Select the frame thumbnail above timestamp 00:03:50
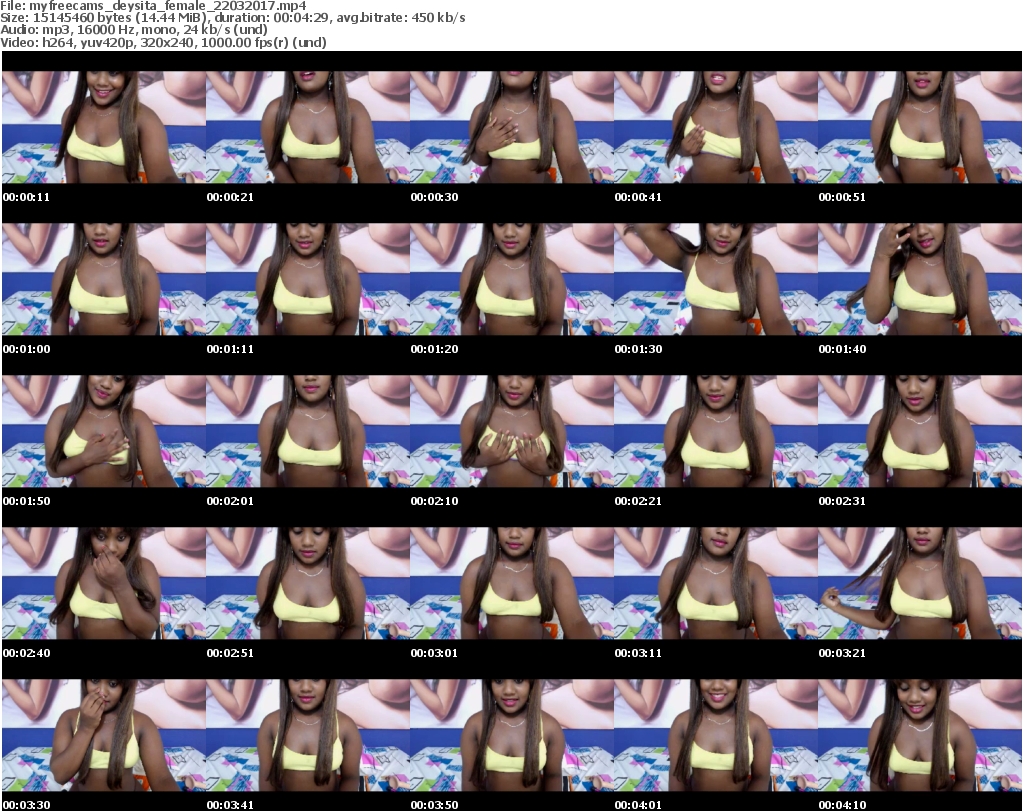Viewport: 1024px width, 811px height. 512,735
